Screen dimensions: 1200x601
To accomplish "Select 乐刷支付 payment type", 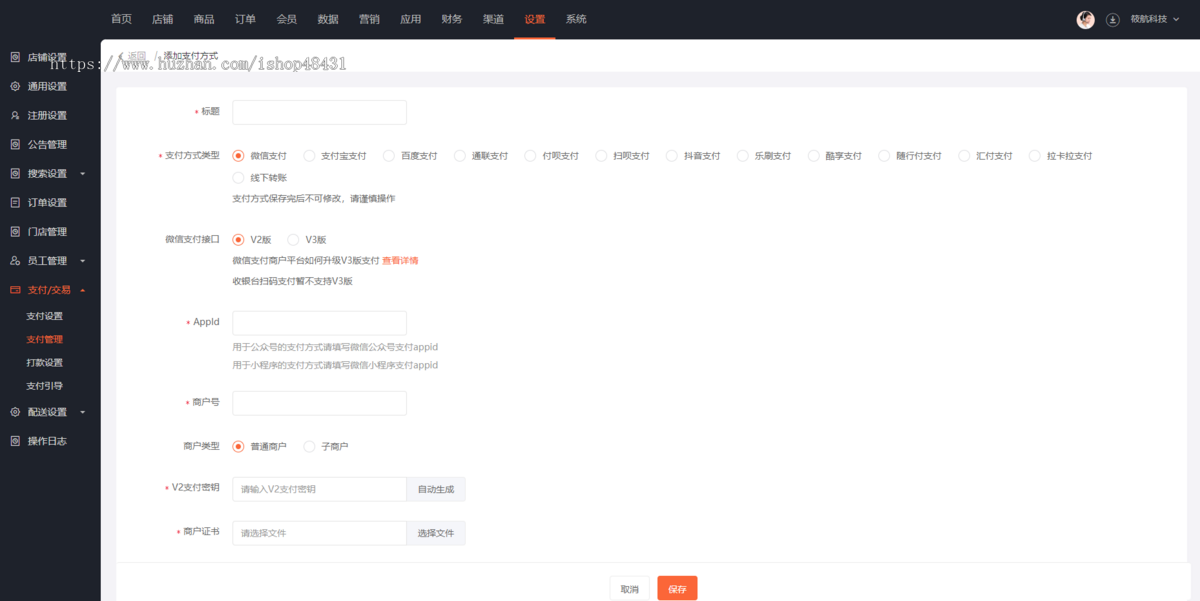I will pyautogui.click(x=743, y=156).
